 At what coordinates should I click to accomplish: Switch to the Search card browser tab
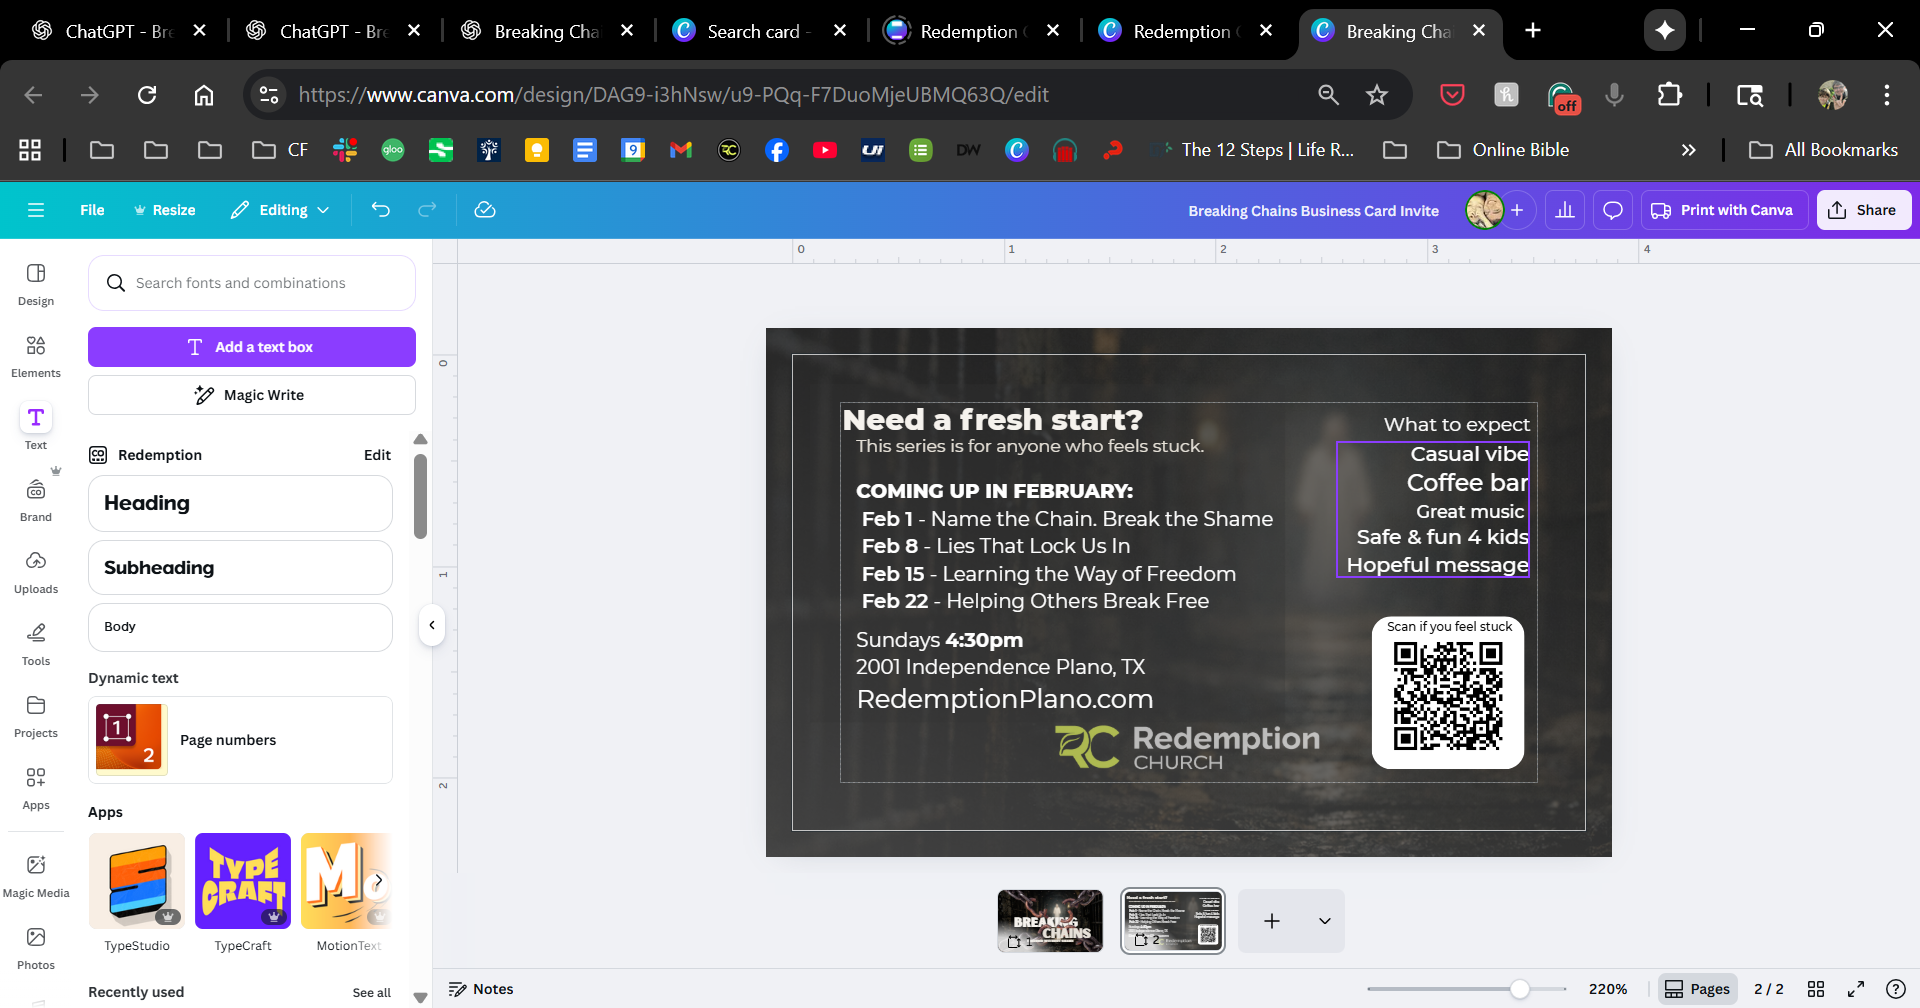pyautogui.click(x=753, y=31)
